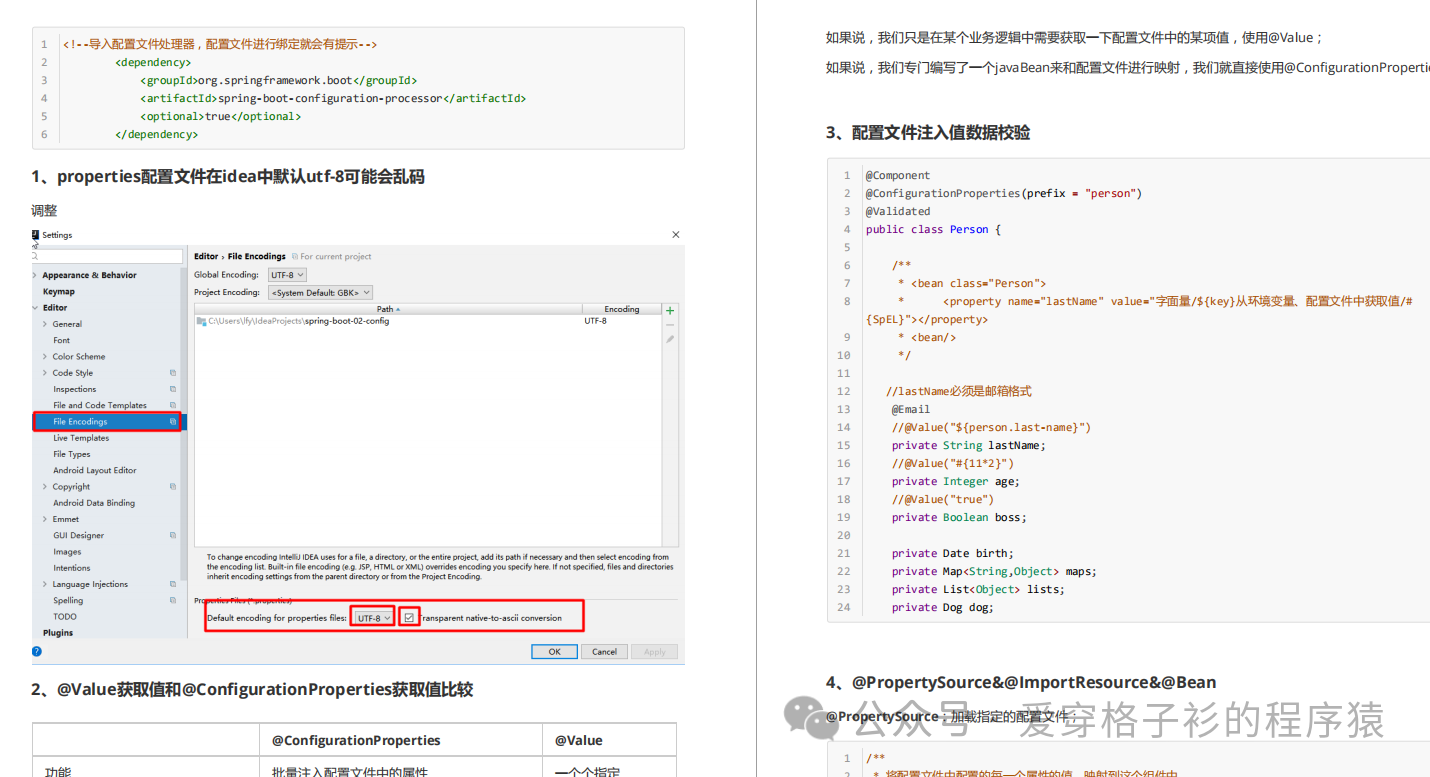
Task: Open the Plugins section
Action: (x=58, y=632)
